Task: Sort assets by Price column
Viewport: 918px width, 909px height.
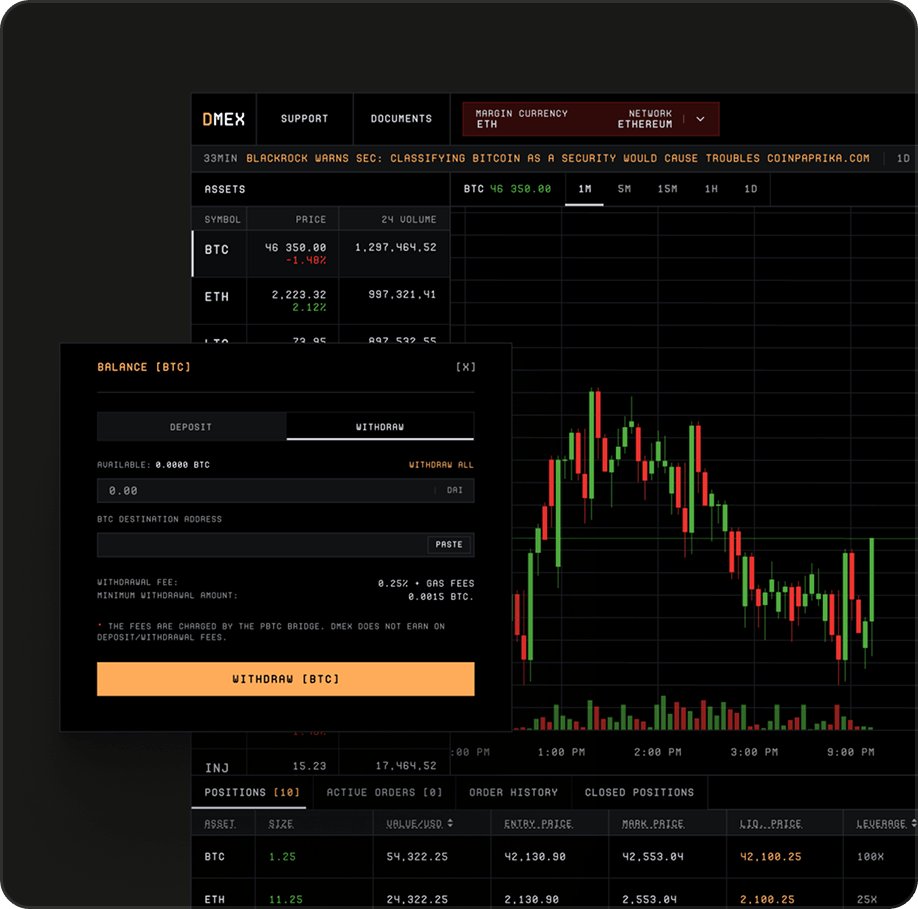Action: pyautogui.click(x=310, y=219)
